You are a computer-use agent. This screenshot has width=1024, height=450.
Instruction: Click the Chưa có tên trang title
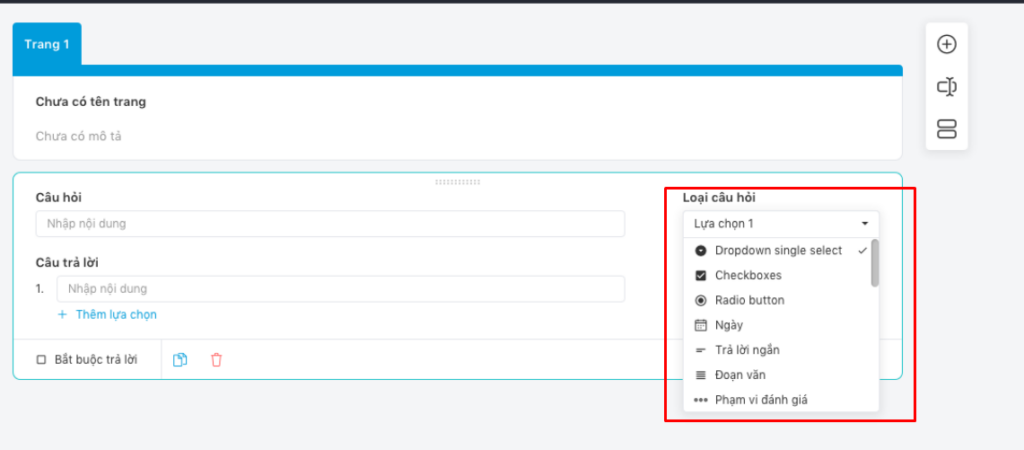(98, 102)
